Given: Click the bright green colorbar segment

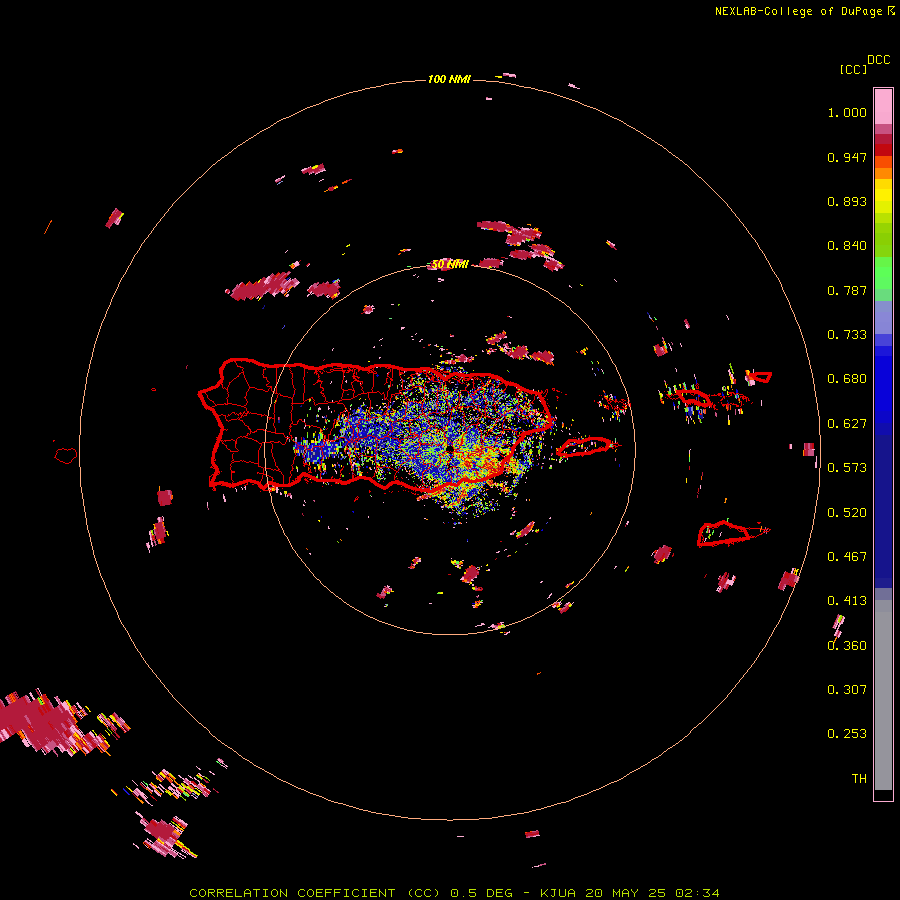Looking at the screenshot, I should coord(883,273).
